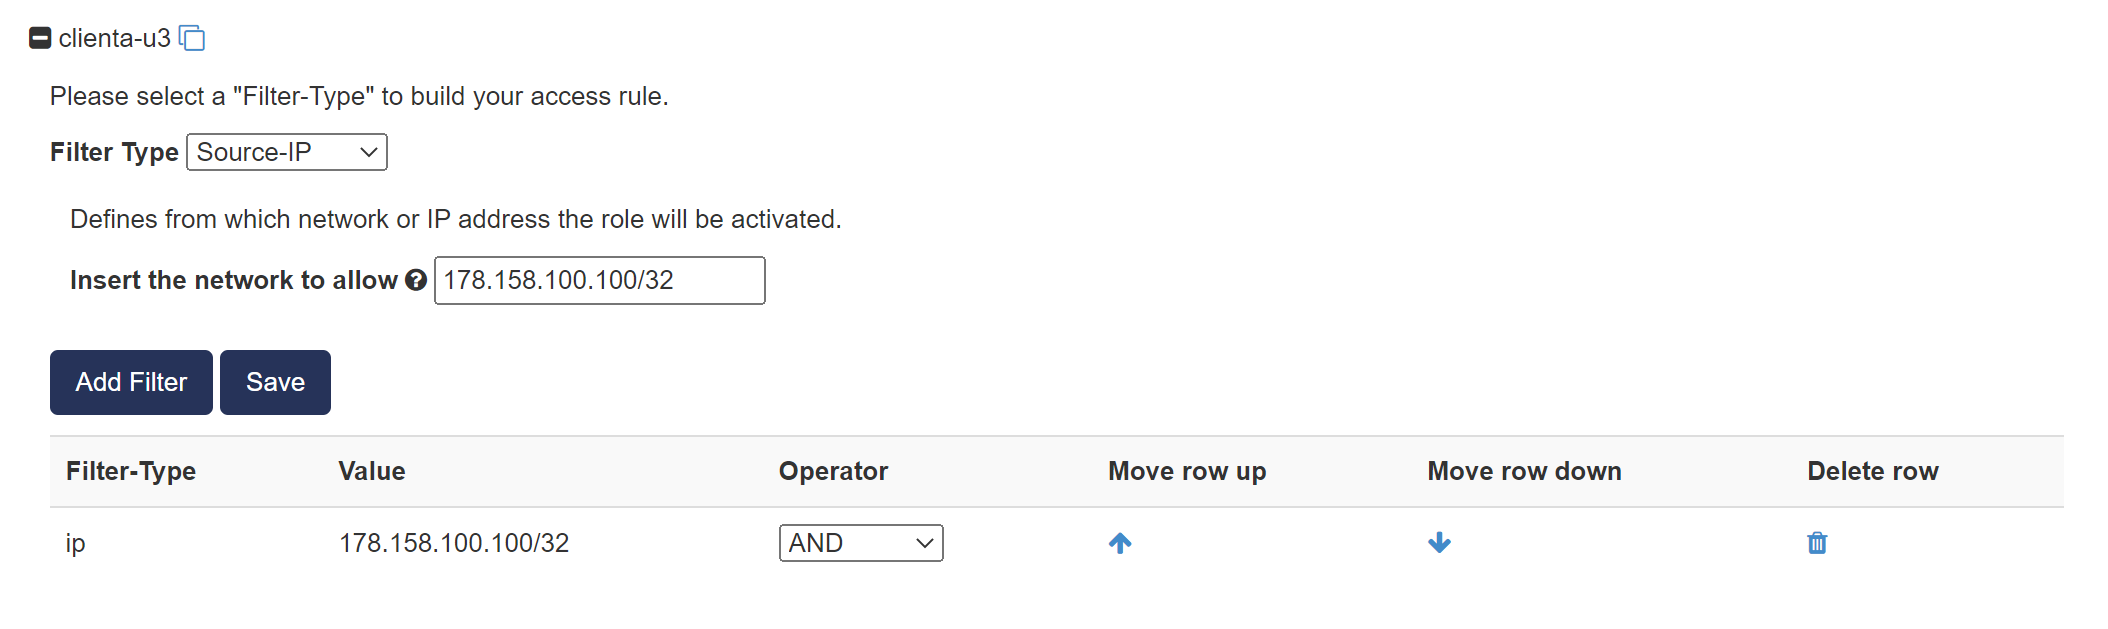Image resolution: width=2108 pixels, height=629 pixels.
Task: Click the ip cell in the filter table
Action: tap(76, 543)
